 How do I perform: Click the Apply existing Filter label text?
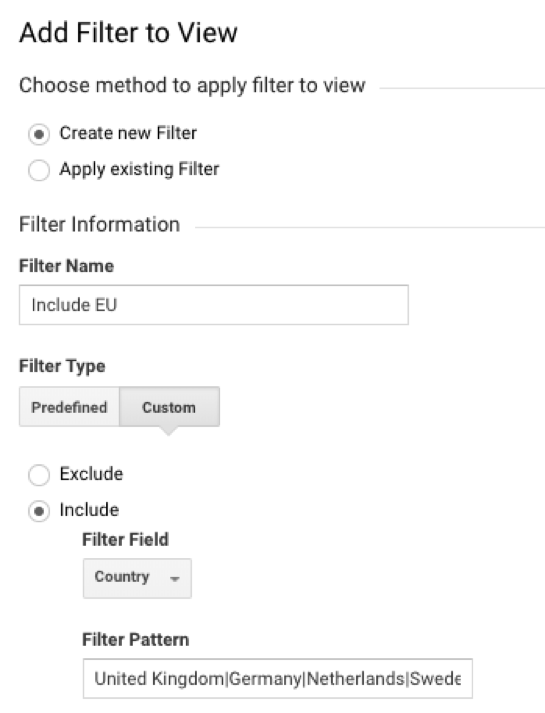click(139, 169)
